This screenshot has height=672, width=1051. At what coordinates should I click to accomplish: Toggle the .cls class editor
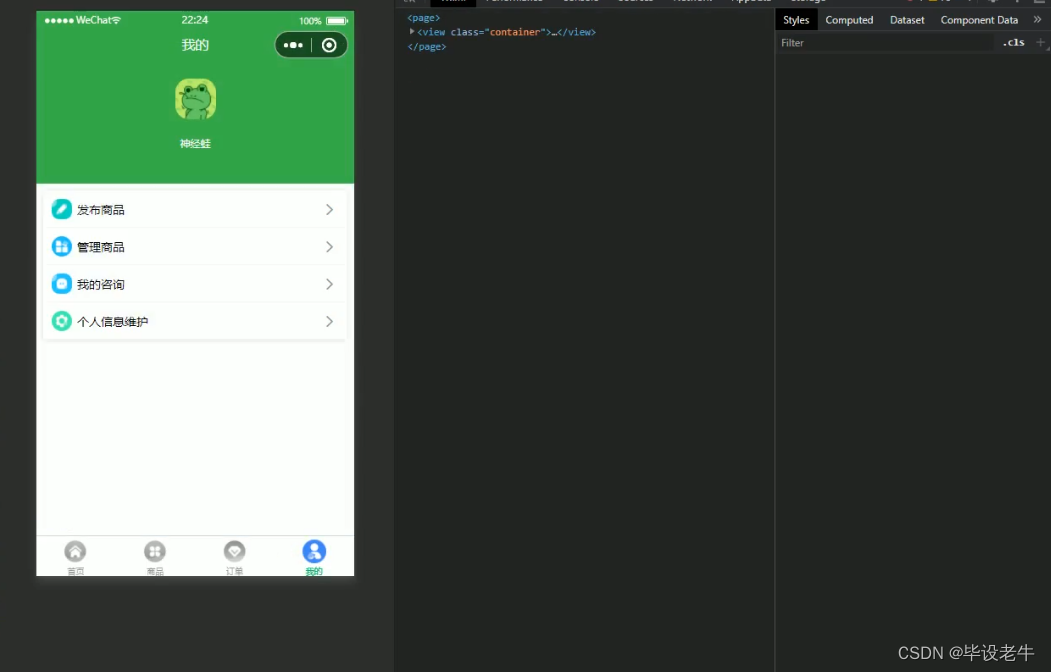(1013, 42)
